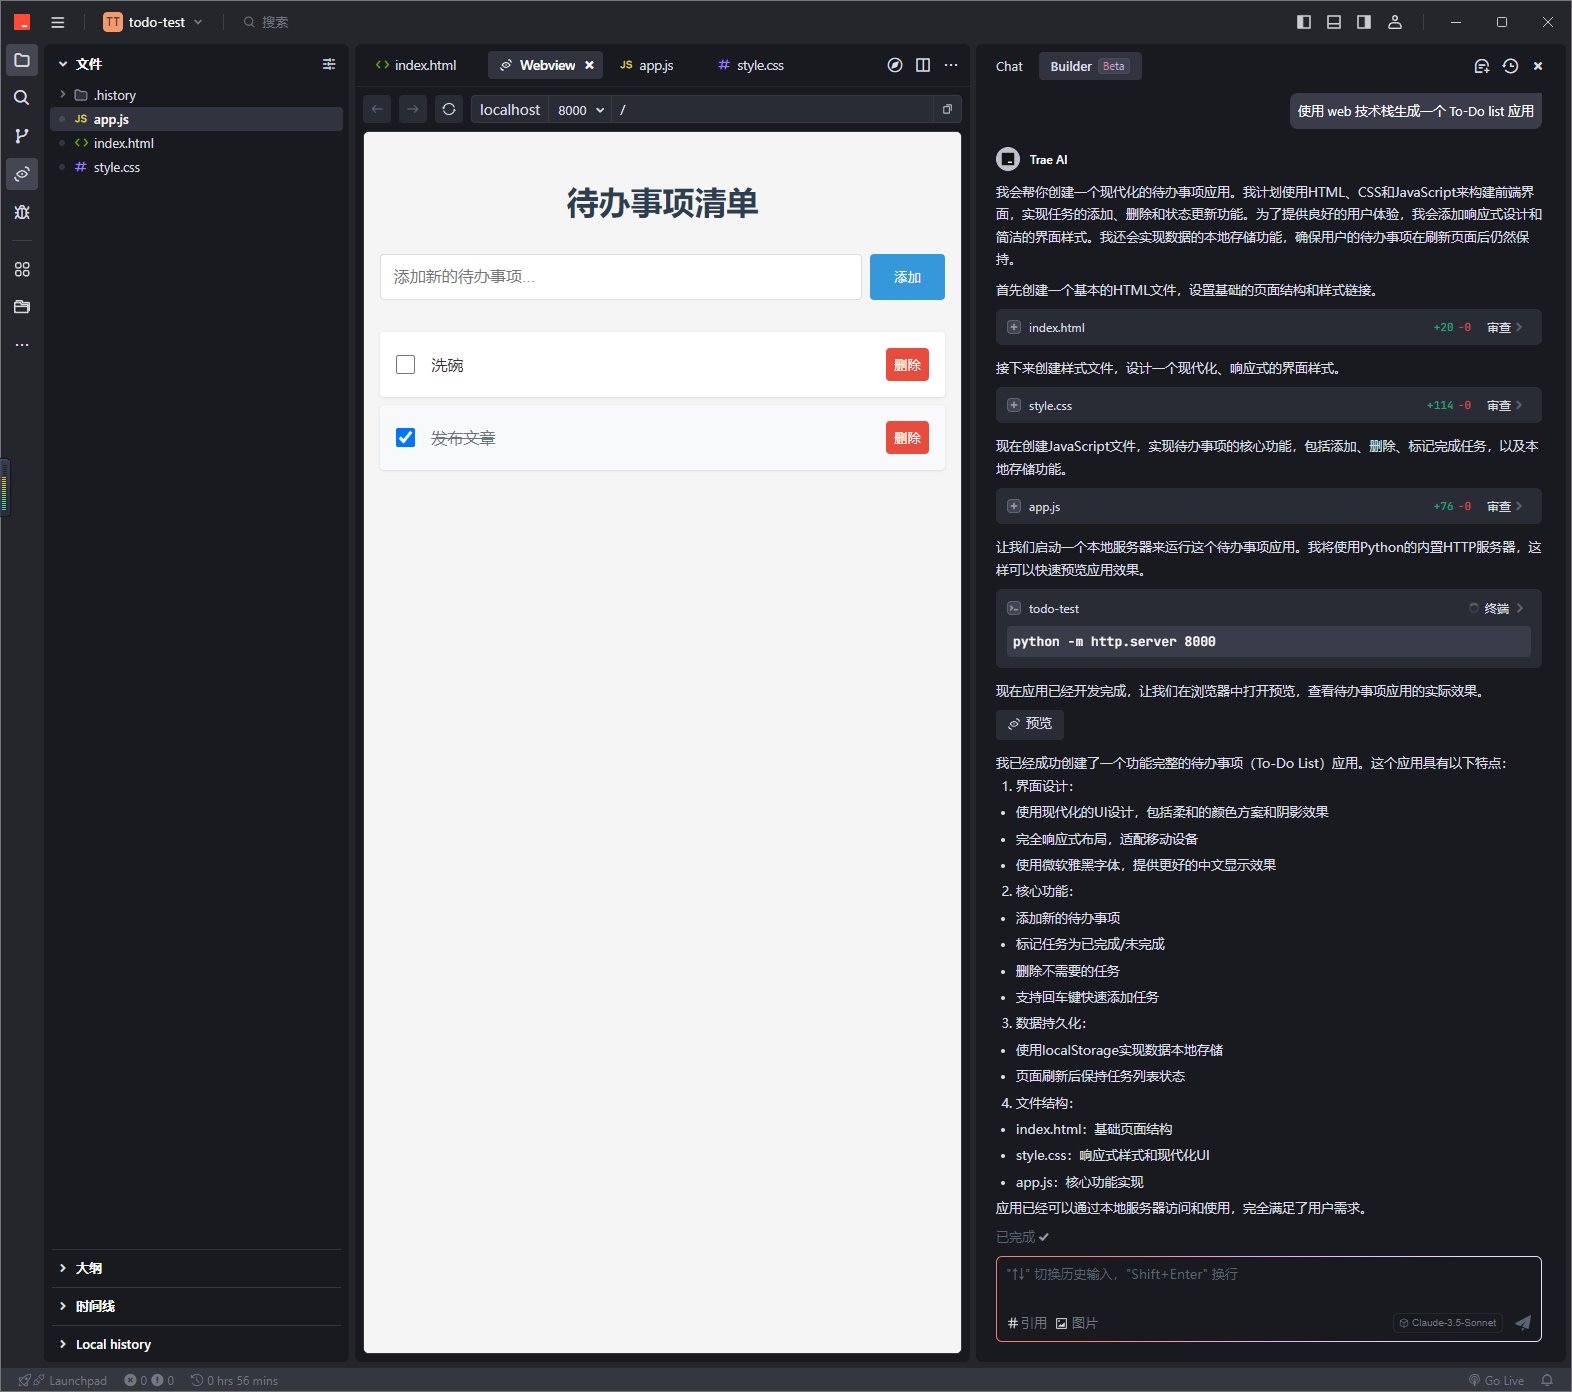Viewport: 1572px width, 1392px height.
Task: Send the chat message arrow
Action: [x=1523, y=1322]
